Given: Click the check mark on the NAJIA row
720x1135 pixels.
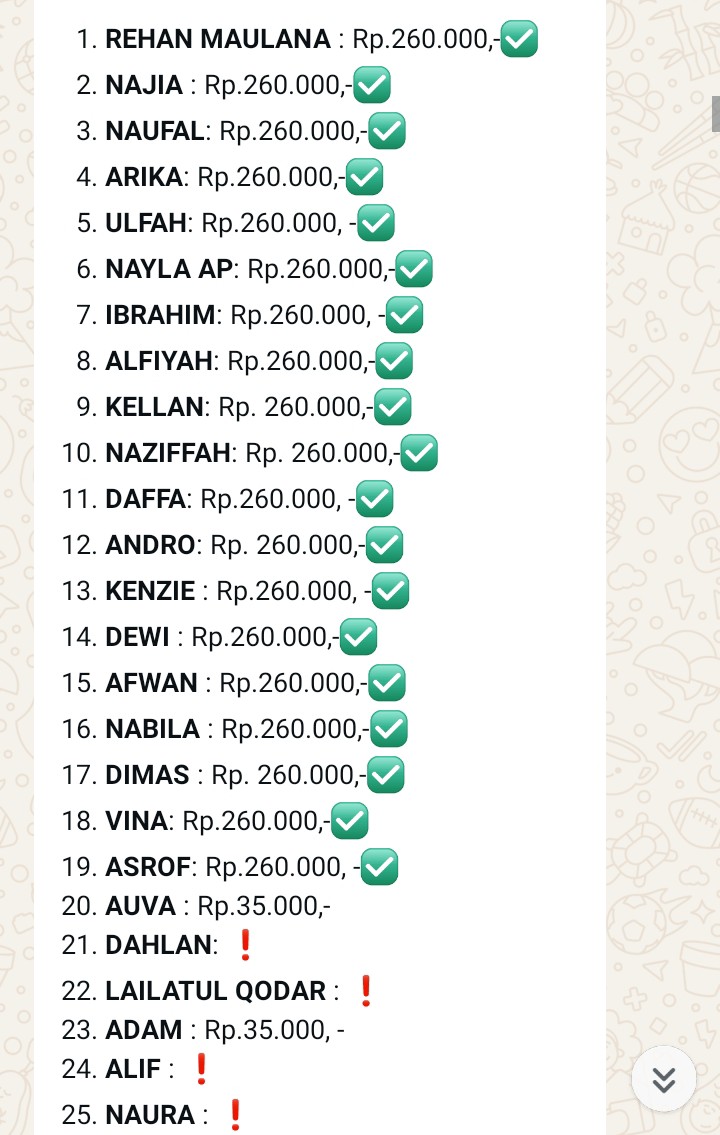Looking at the screenshot, I should click(x=372, y=85).
